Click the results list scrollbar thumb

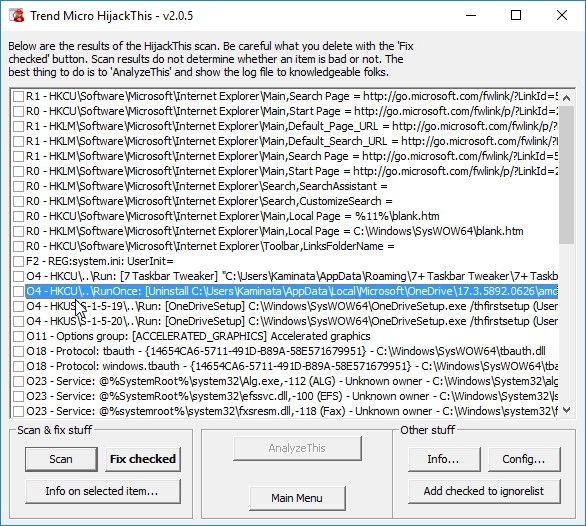tap(567, 175)
